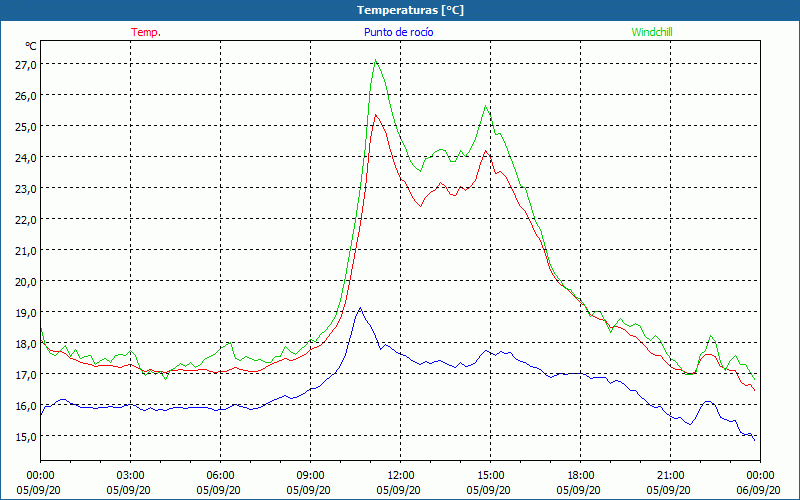Click the 23,0 y-axis value
Screen dimensions: 800x500
pos(25,188)
